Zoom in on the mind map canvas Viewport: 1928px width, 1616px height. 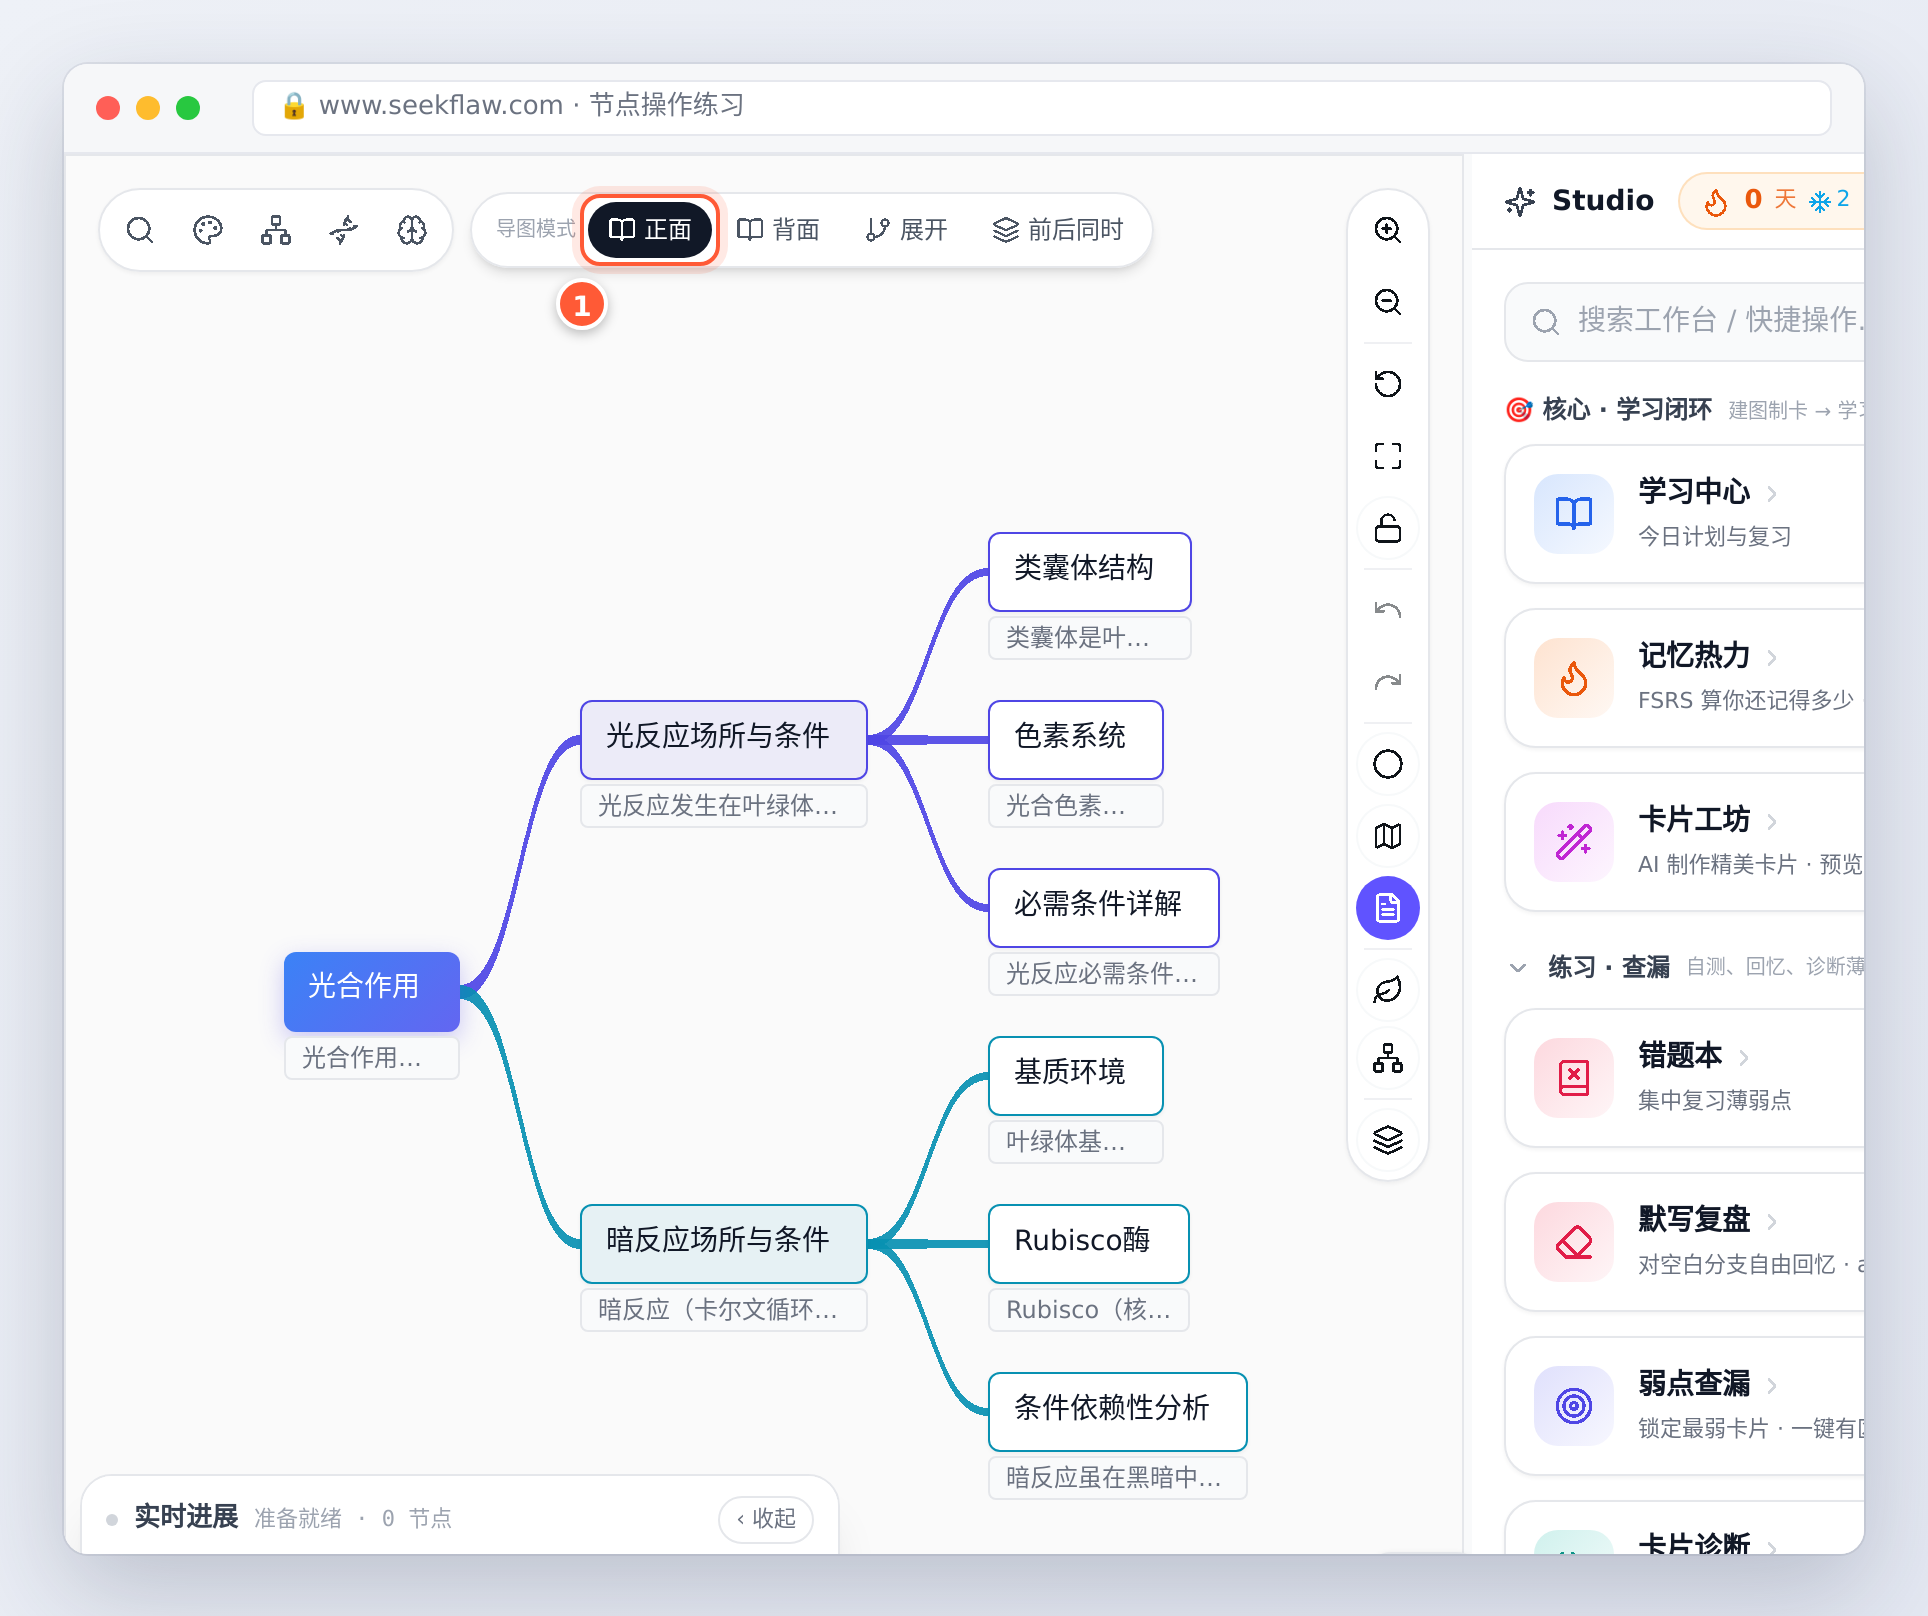[1388, 230]
